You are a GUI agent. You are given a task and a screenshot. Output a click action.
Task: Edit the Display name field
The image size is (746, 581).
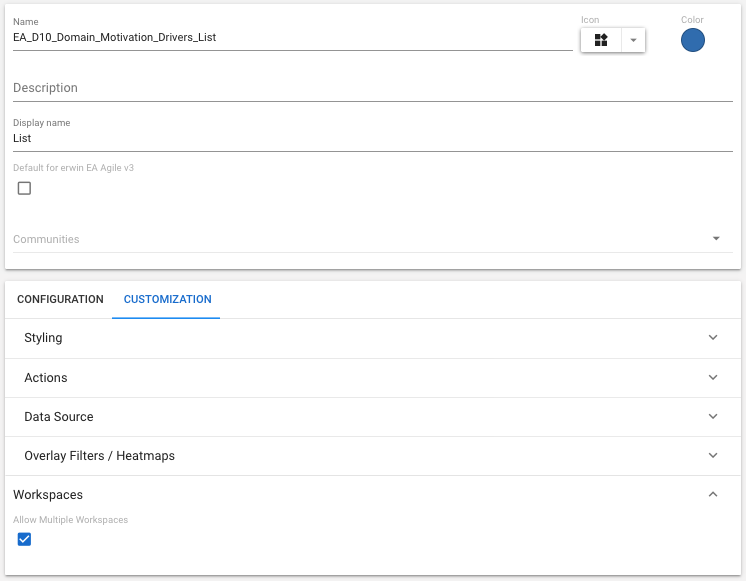(x=372, y=139)
